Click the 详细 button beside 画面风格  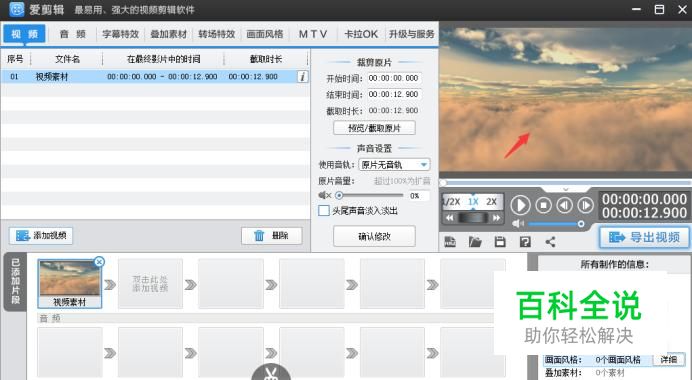click(669, 359)
